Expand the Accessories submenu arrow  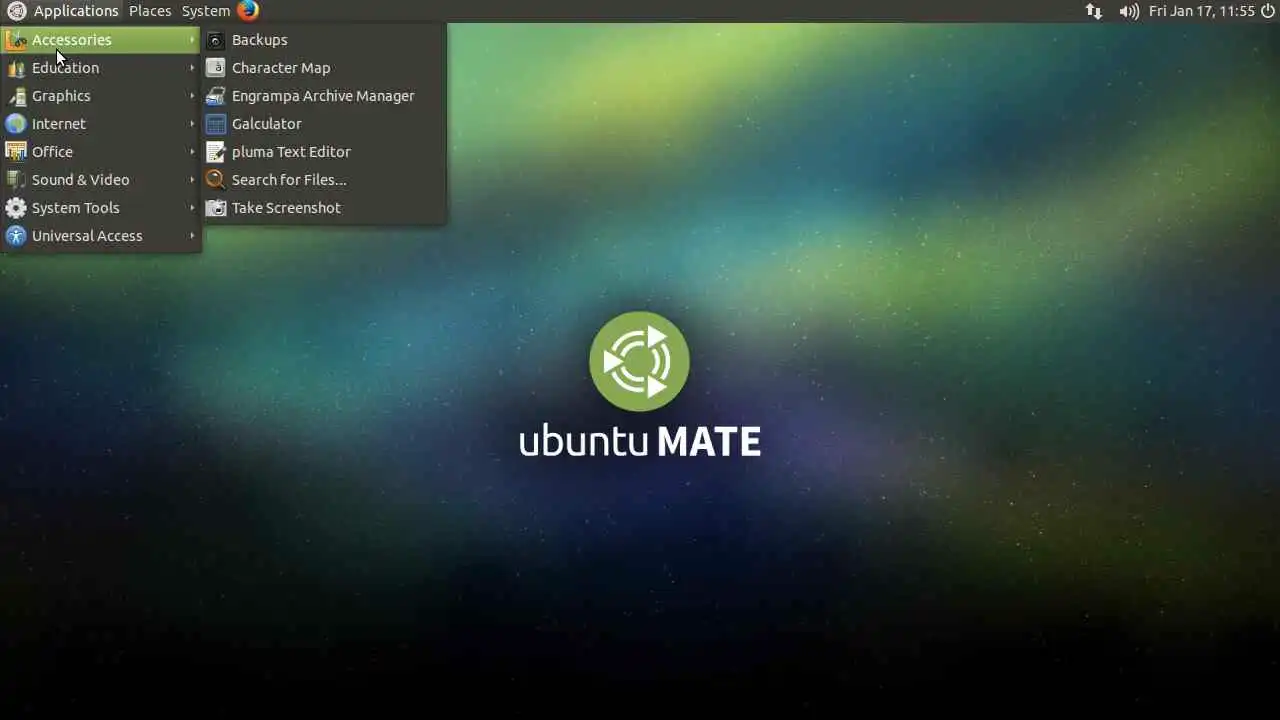192,40
